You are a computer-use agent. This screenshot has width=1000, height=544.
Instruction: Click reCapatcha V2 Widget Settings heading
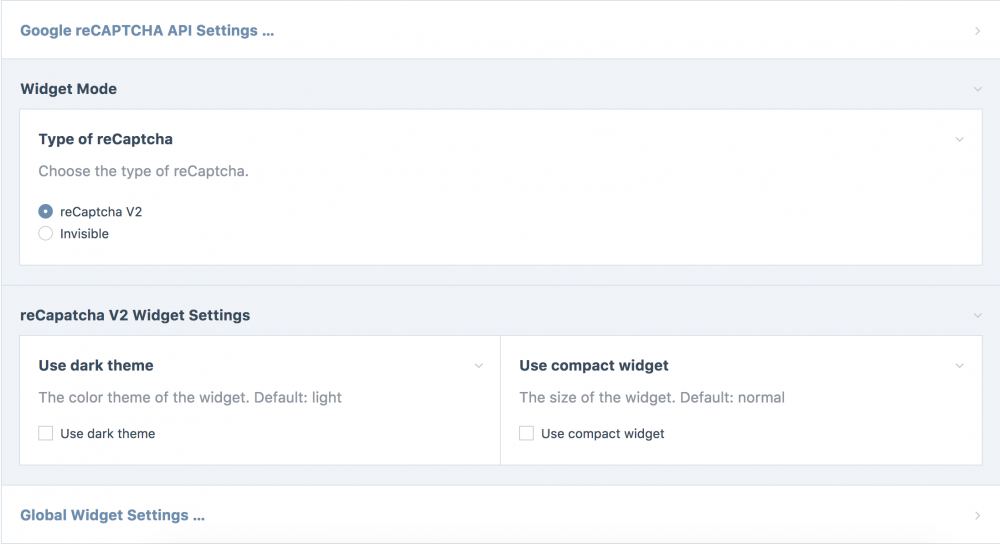pos(135,315)
